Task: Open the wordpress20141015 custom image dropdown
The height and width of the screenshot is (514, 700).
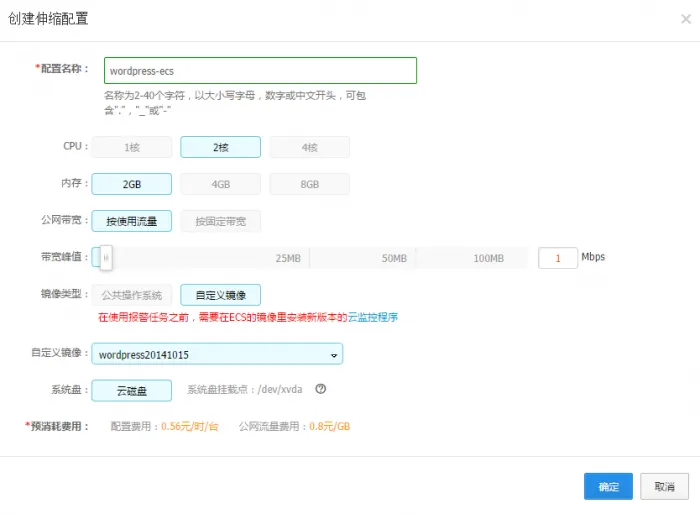Action: click(x=217, y=354)
